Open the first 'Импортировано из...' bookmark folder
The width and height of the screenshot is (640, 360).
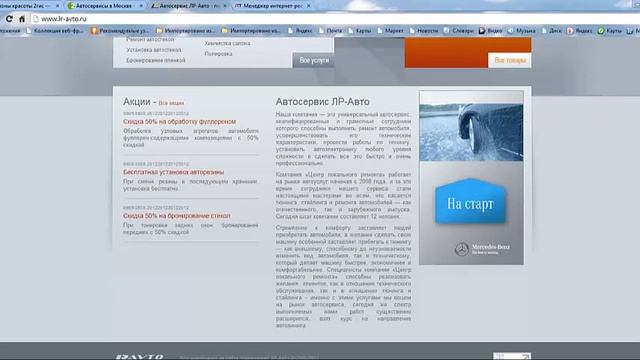click(186, 31)
